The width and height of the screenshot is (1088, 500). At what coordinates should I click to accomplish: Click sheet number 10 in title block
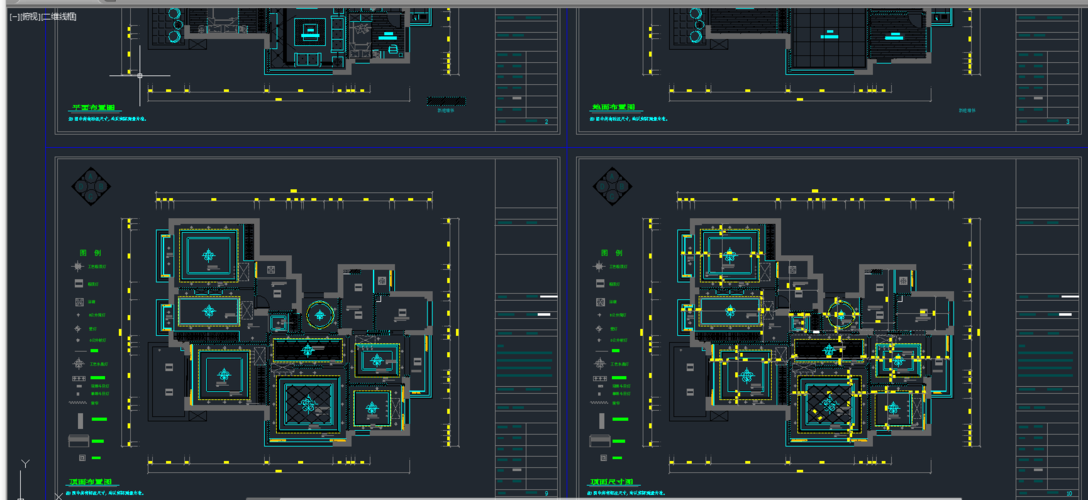tap(1068, 492)
